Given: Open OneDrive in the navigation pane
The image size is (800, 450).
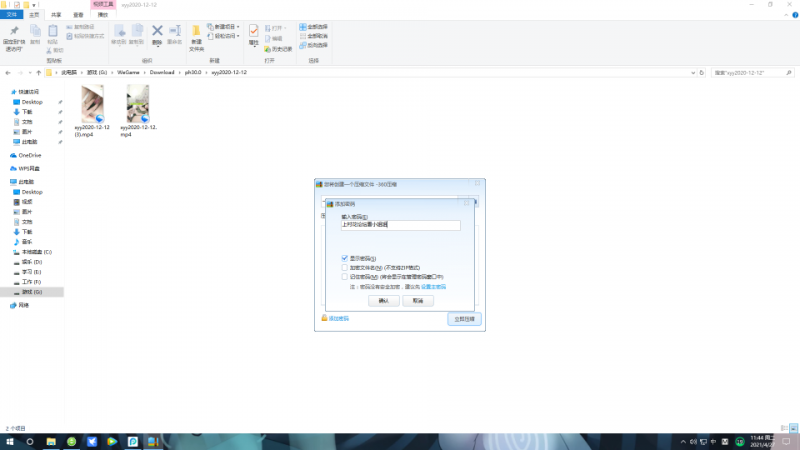Looking at the screenshot, I should pos(29,155).
